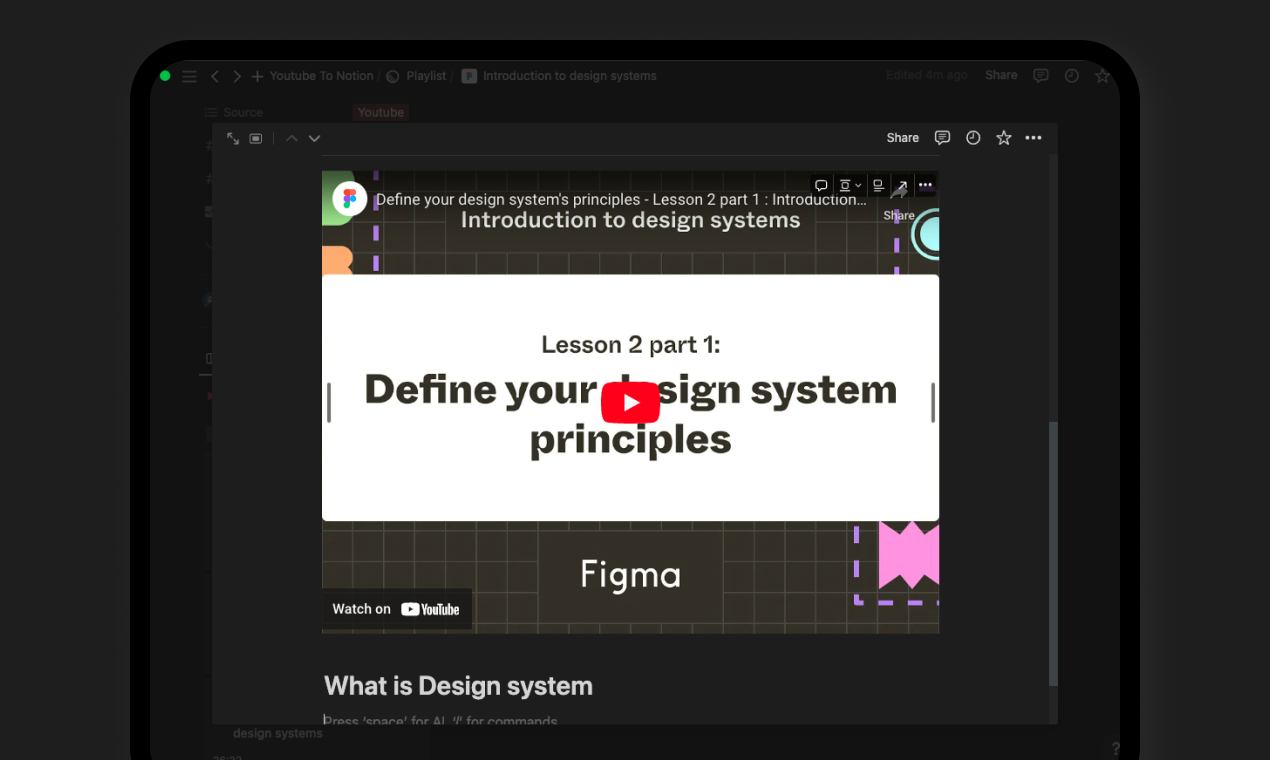Click the YouTube Share arrow on video
Image resolution: width=1270 pixels, height=760 pixels.
[x=899, y=203]
